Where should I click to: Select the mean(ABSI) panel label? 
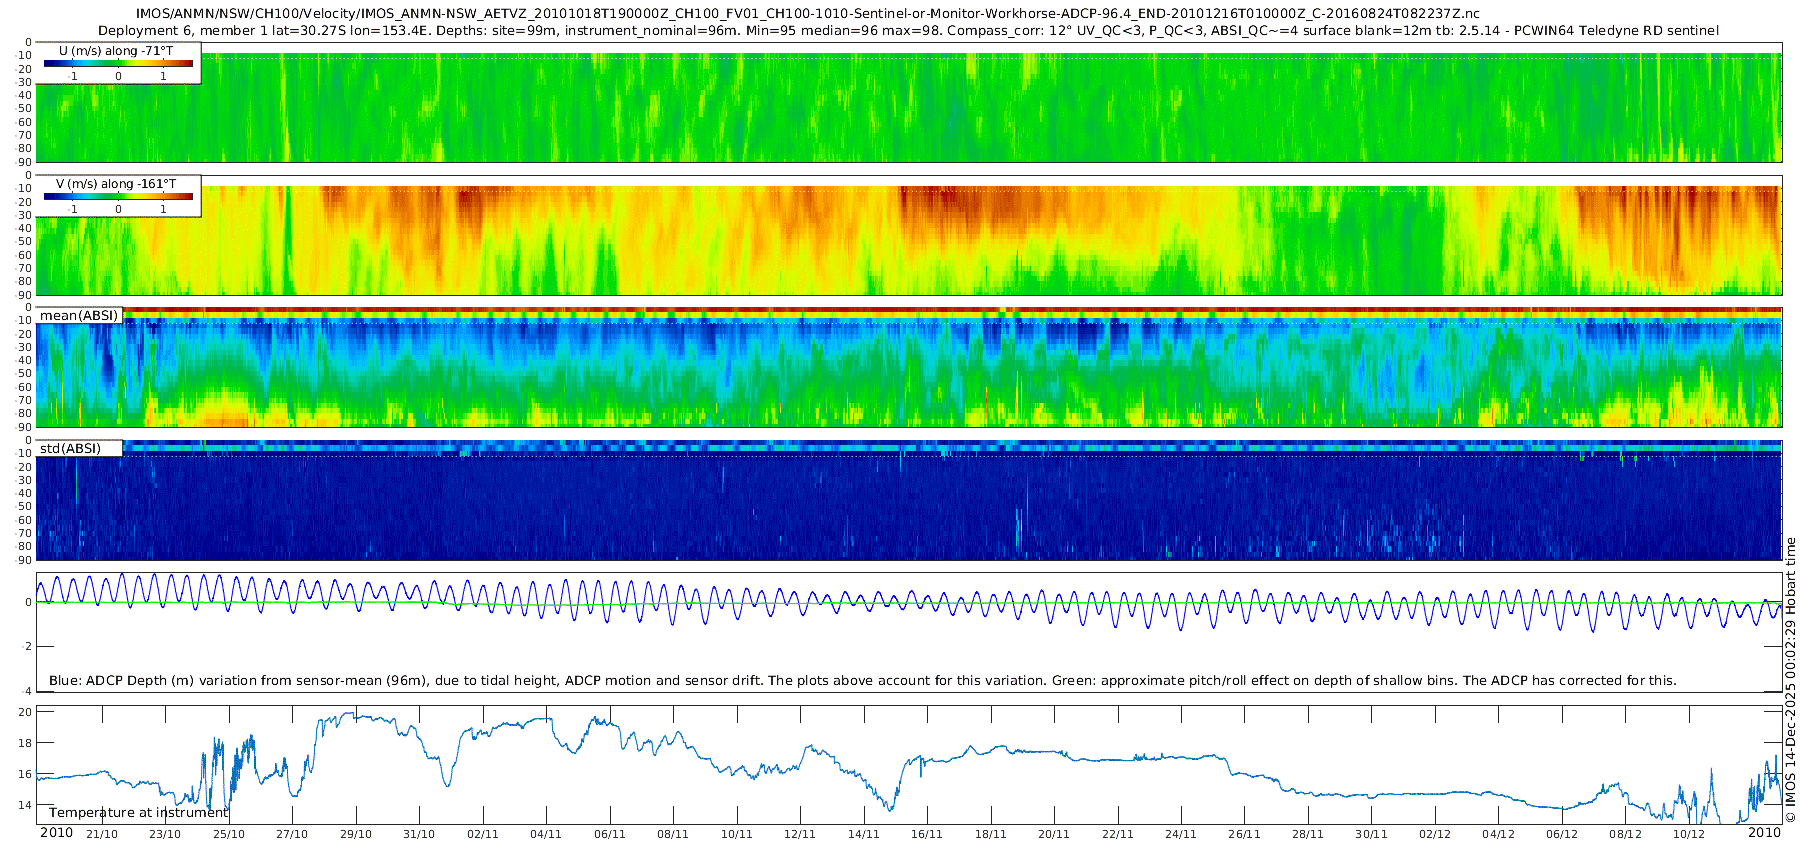(x=79, y=316)
